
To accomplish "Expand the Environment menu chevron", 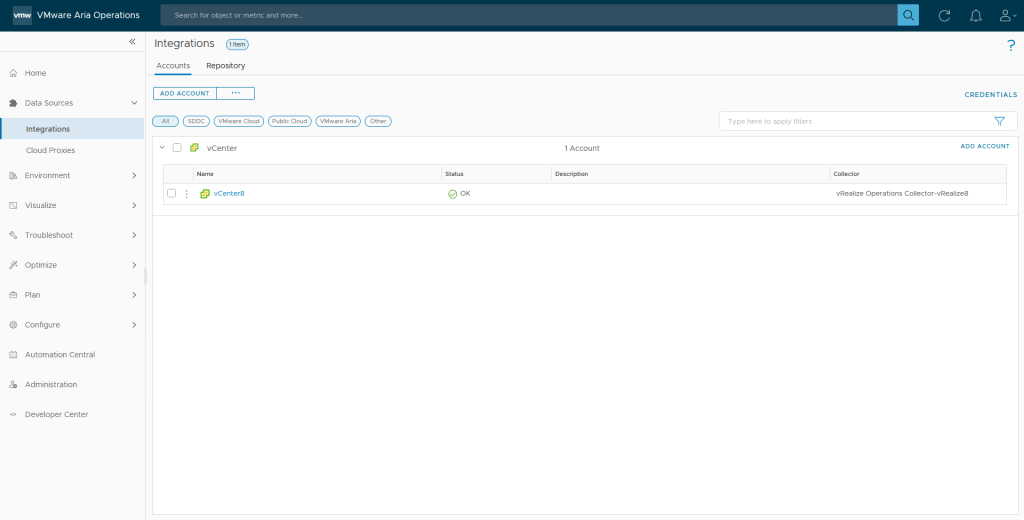I will [x=135, y=176].
